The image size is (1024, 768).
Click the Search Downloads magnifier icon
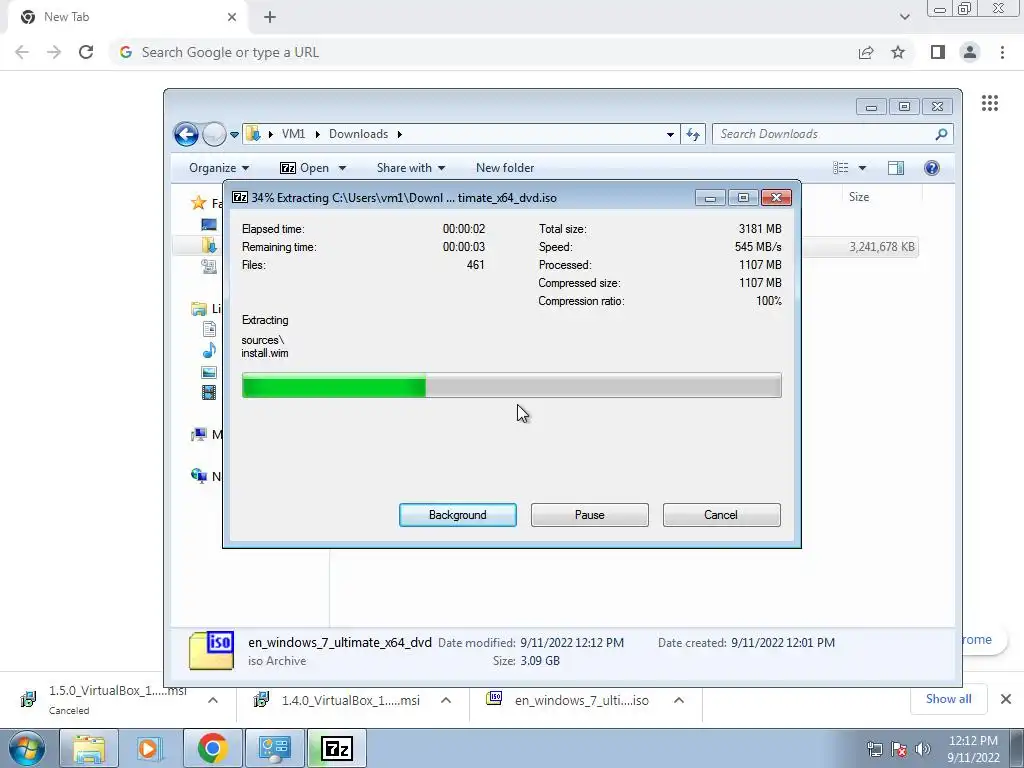(941, 134)
